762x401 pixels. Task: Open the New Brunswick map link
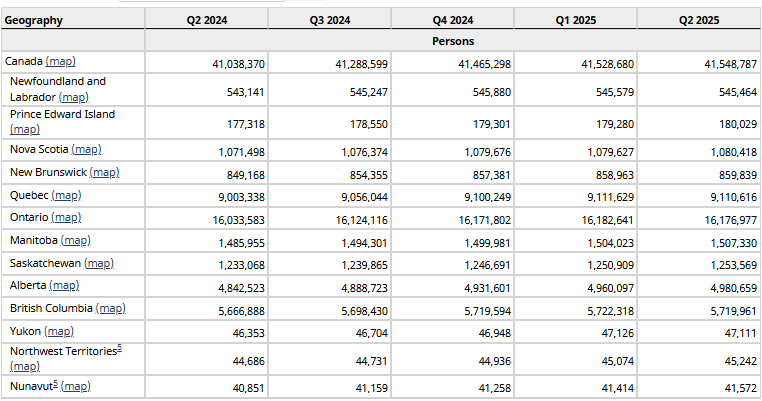[x=104, y=173]
